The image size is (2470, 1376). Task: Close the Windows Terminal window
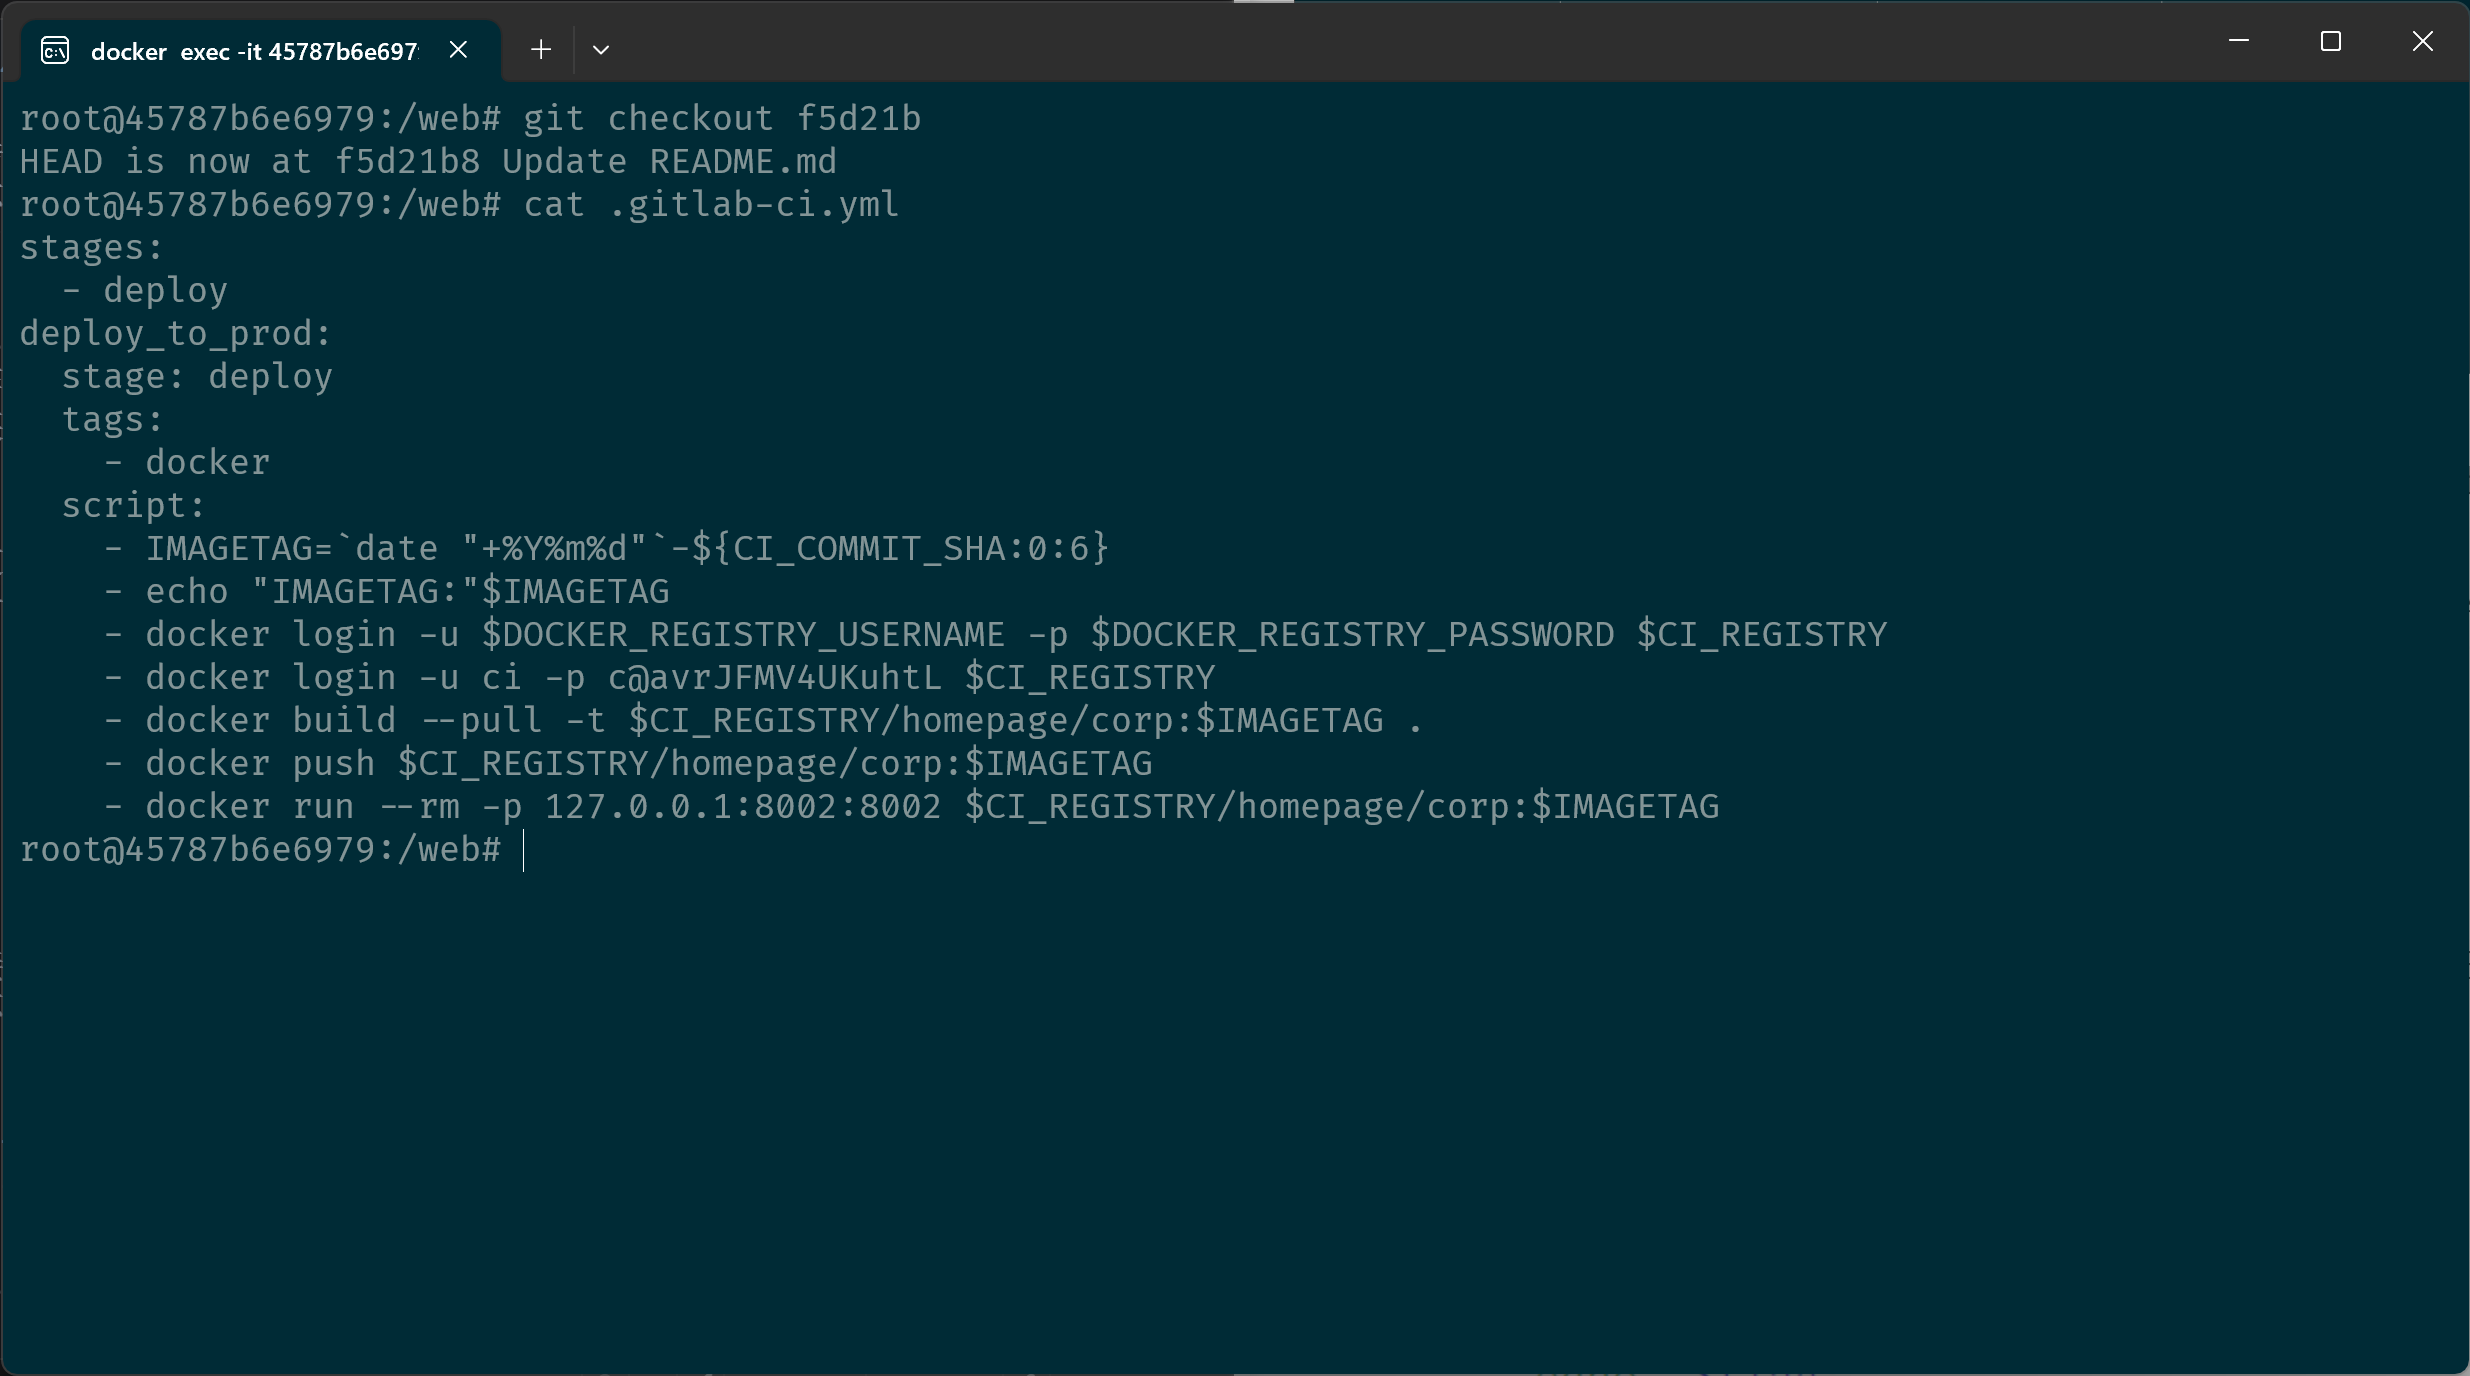pos(2422,41)
